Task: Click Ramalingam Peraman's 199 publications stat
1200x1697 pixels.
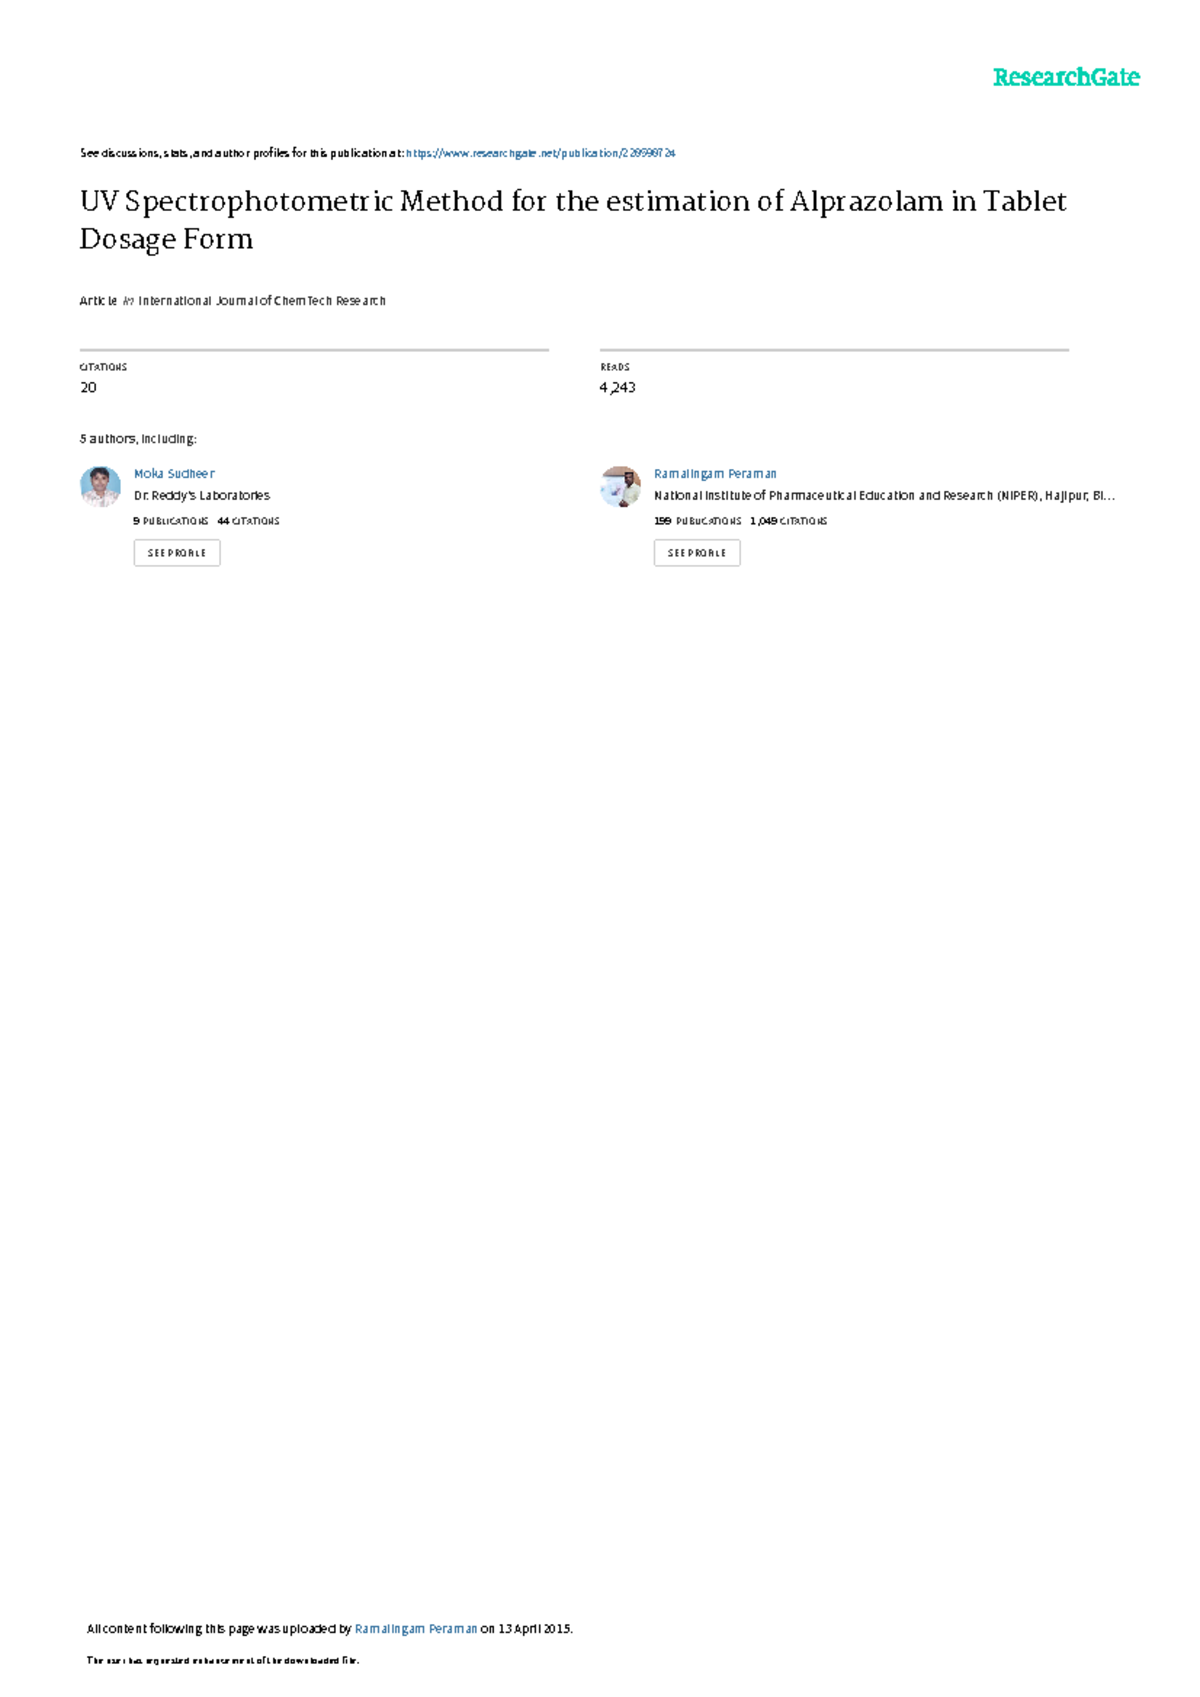Action: (x=697, y=521)
